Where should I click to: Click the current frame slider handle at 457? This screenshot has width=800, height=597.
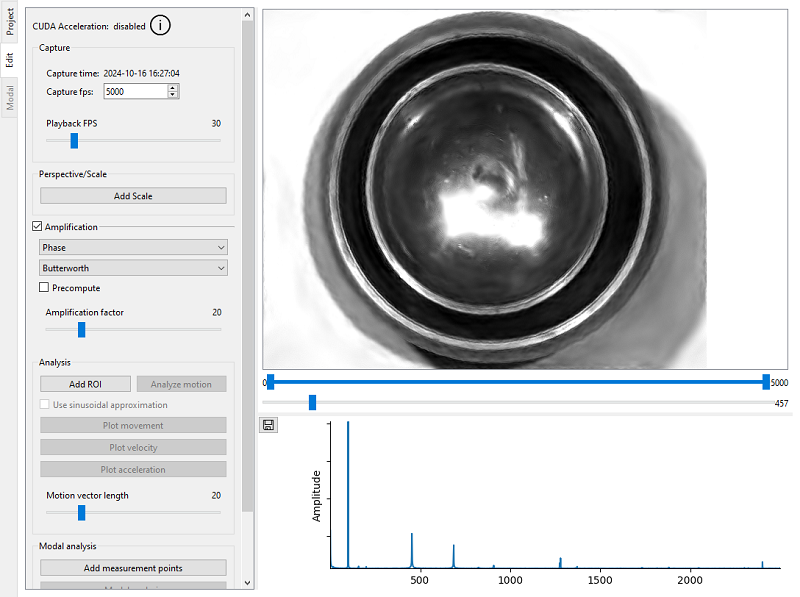point(313,402)
